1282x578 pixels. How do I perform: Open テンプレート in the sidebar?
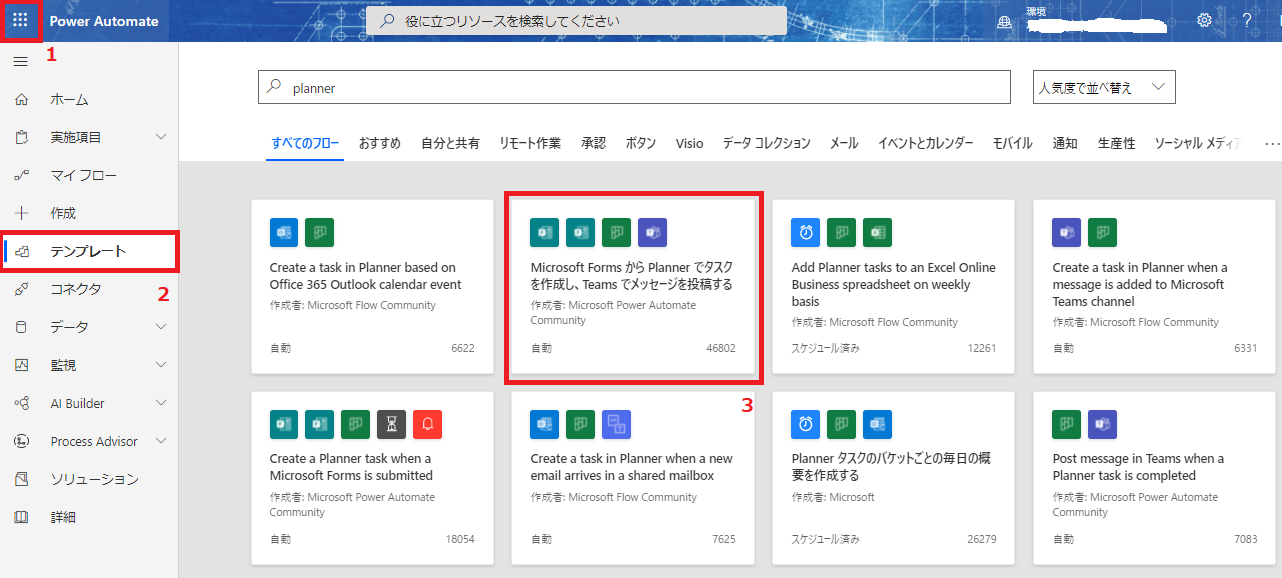89,251
